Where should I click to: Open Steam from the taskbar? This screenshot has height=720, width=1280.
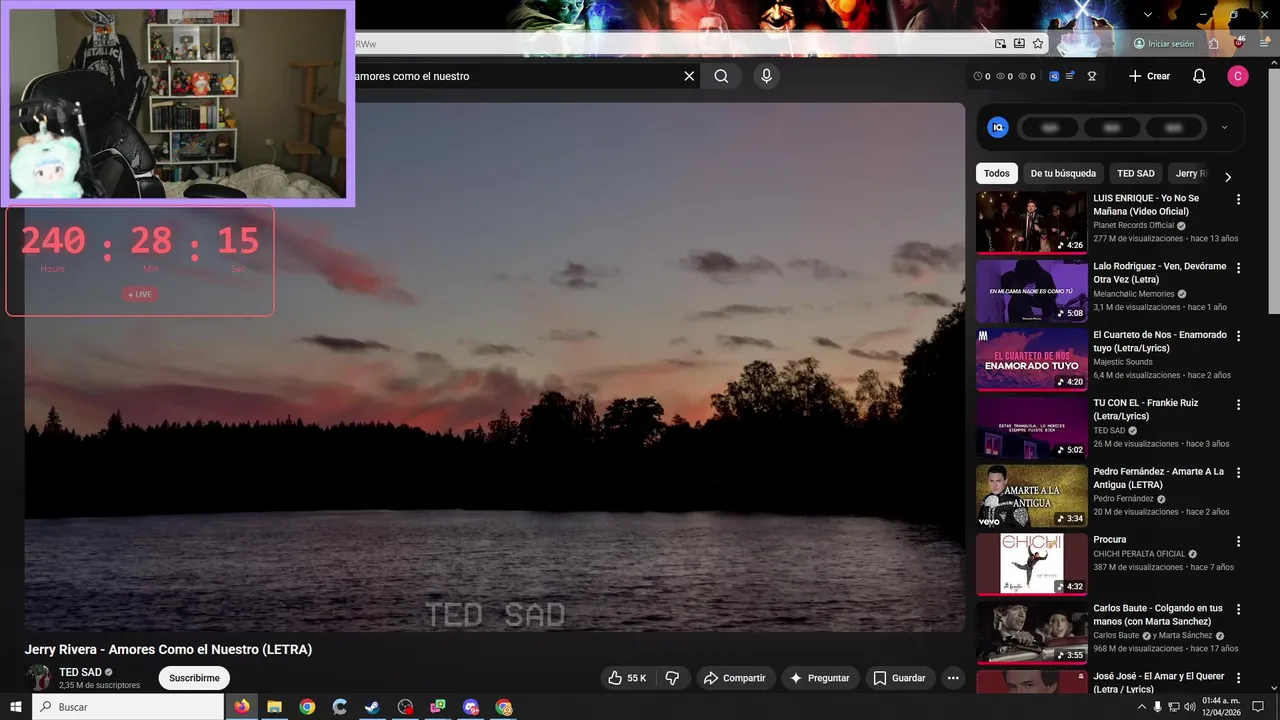tap(372, 707)
